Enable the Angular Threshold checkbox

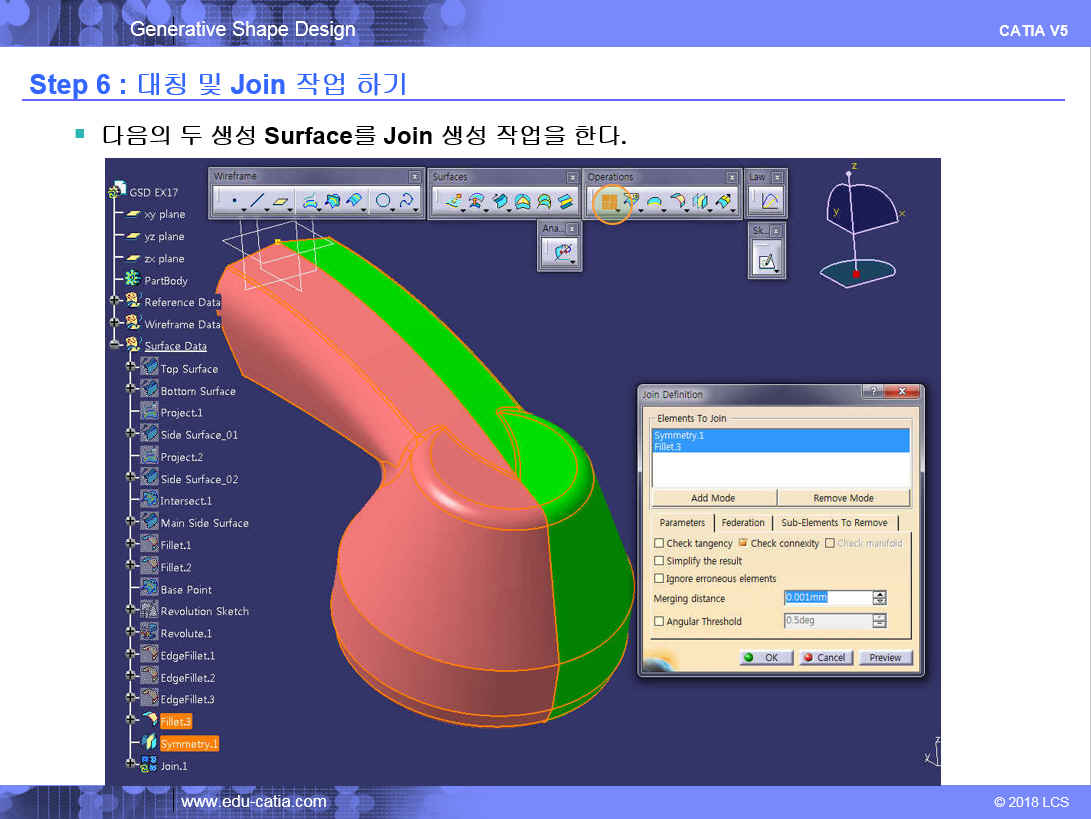click(659, 622)
